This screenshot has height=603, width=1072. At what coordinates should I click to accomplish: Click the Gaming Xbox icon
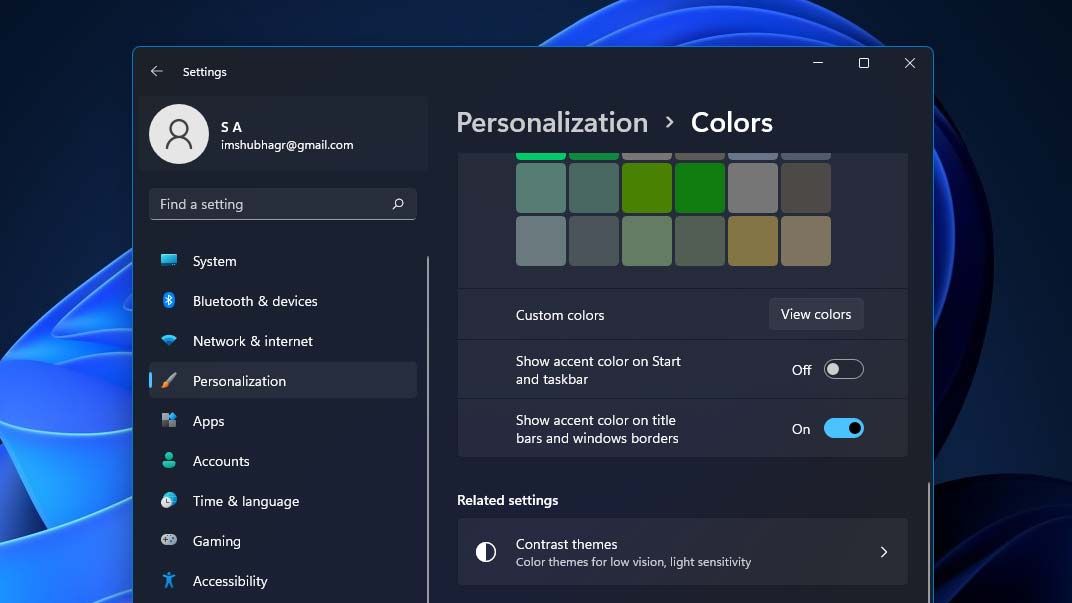coord(170,541)
